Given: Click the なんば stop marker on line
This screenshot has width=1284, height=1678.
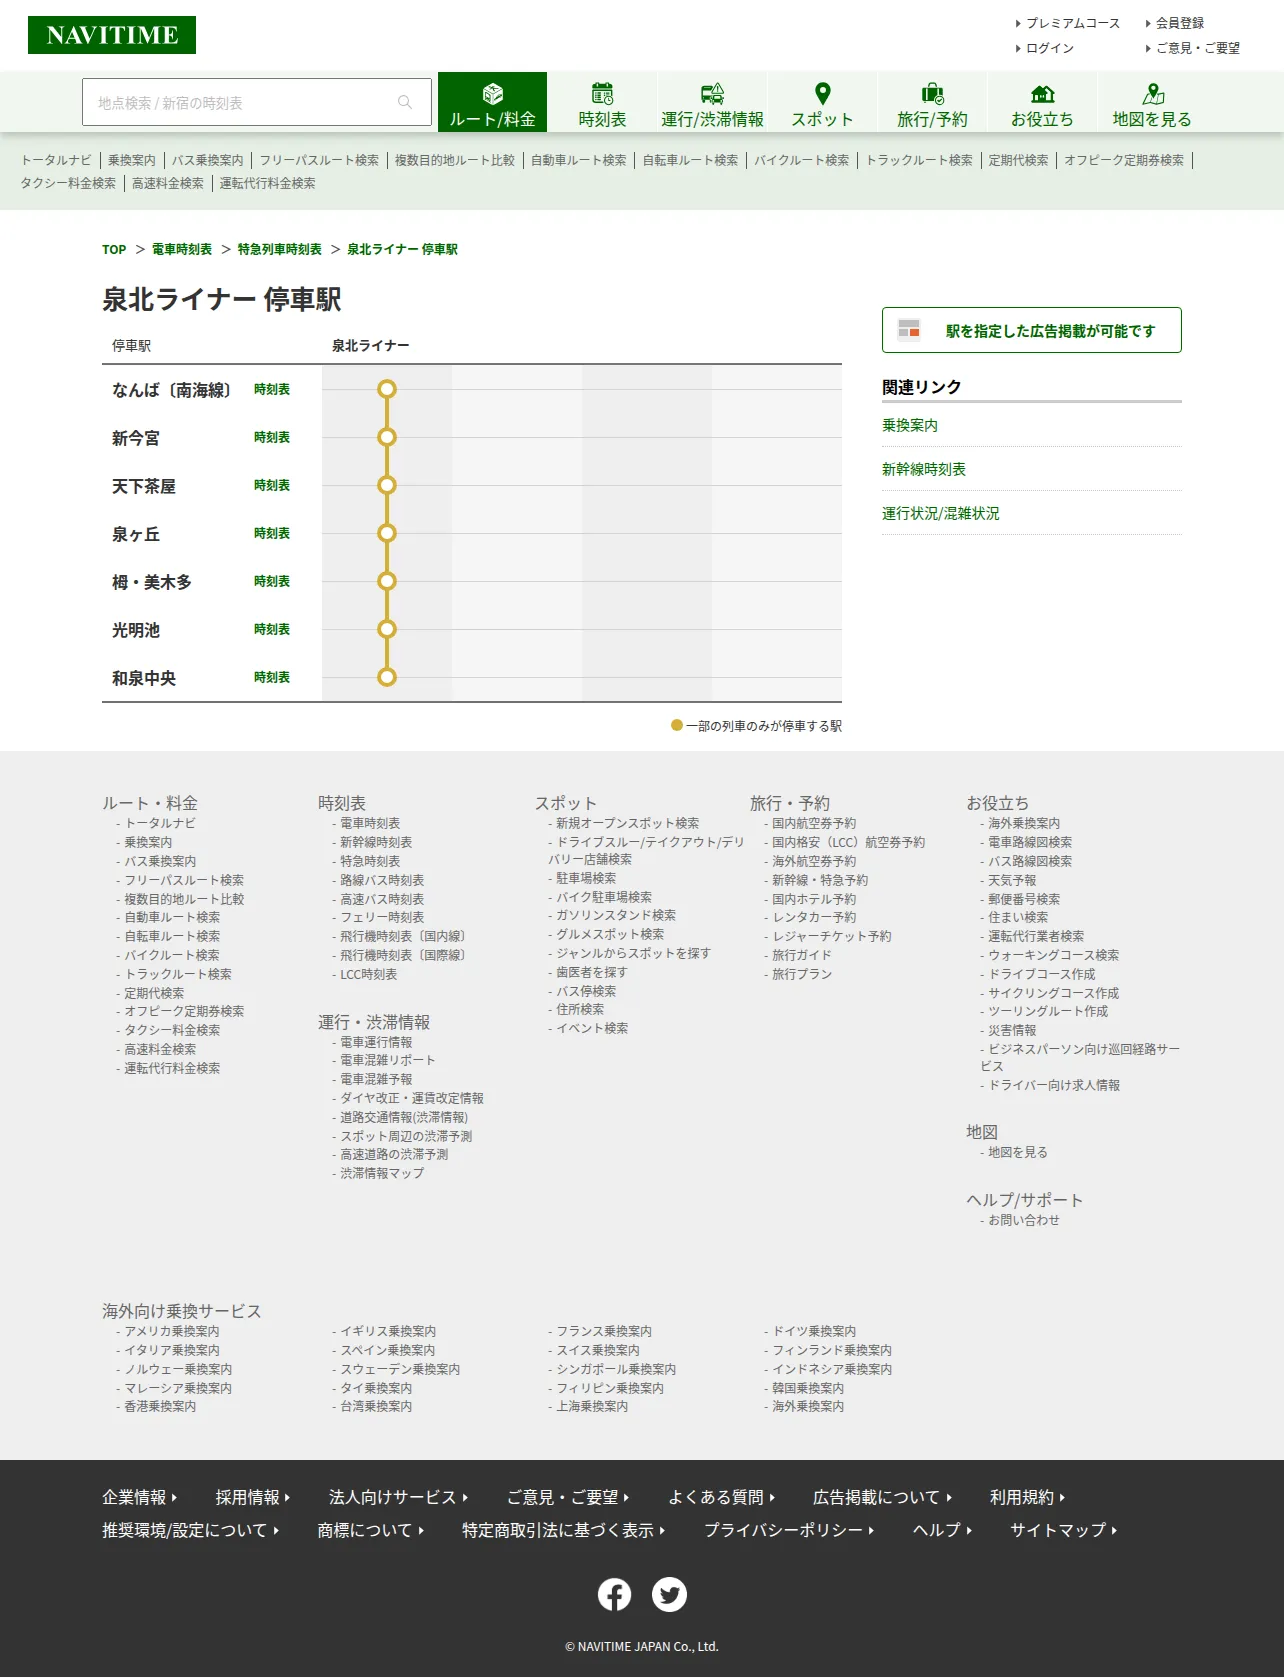Looking at the screenshot, I should (387, 389).
